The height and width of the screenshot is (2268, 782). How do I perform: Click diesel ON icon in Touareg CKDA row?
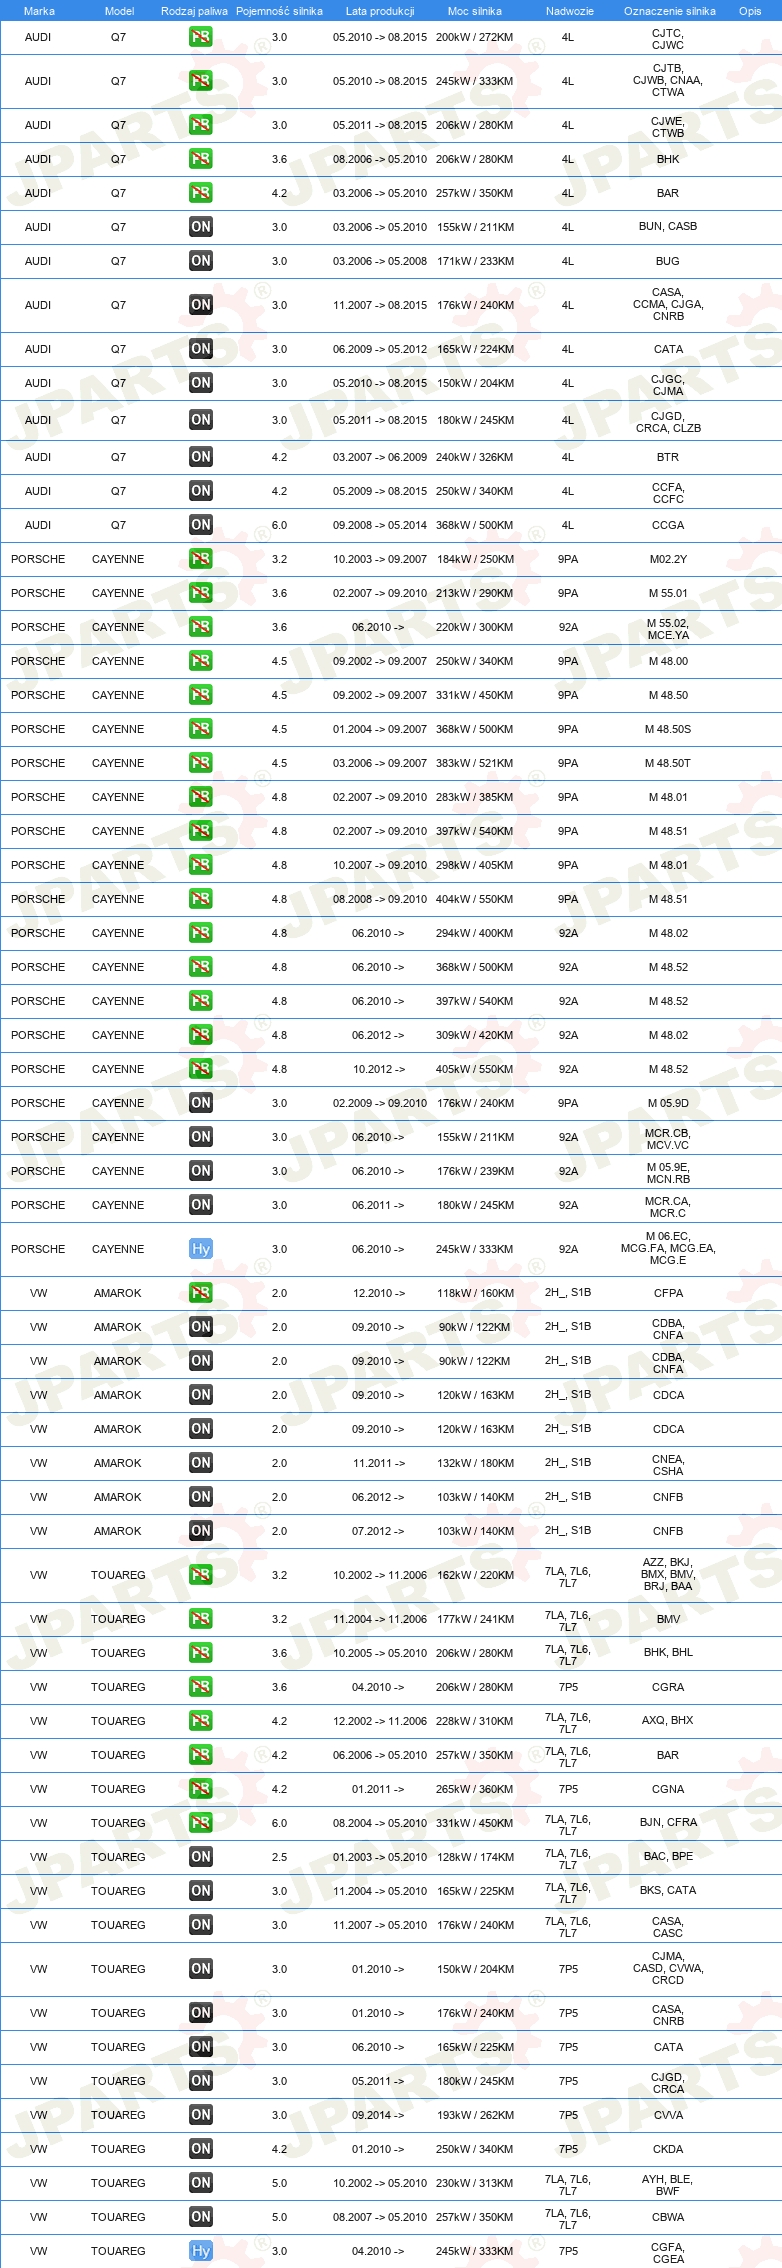201,2149
